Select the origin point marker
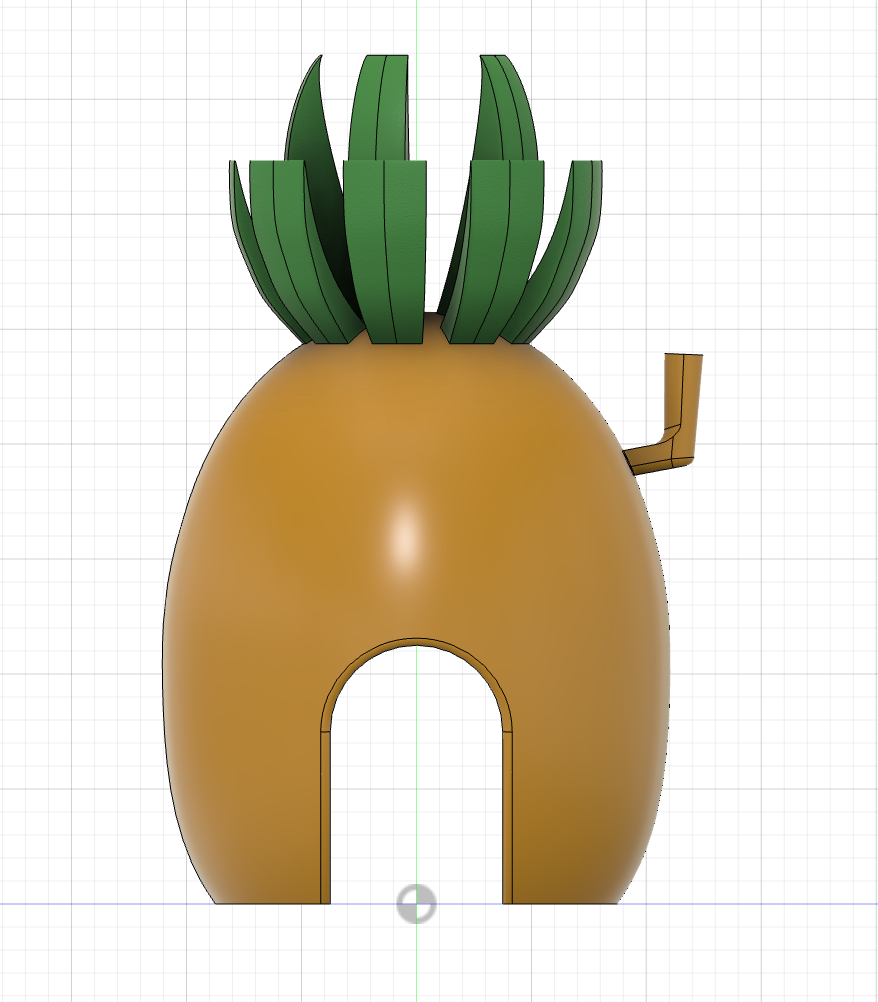Image resolution: width=878 pixels, height=1002 pixels. [x=416, y=905]
